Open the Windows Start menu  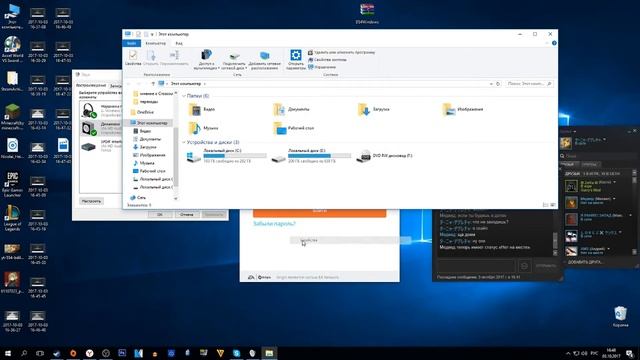click(8, 353)
